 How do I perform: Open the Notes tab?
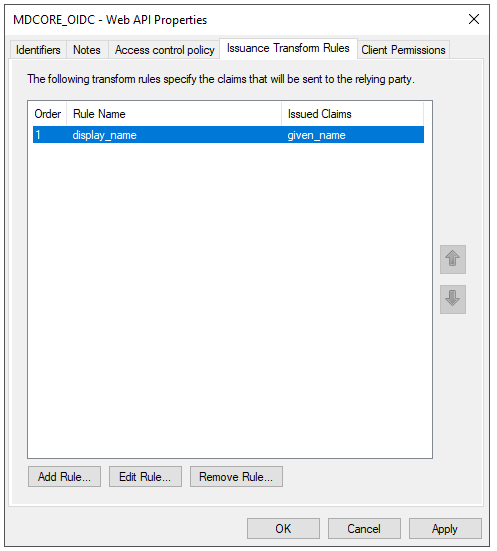pos(87,50)
